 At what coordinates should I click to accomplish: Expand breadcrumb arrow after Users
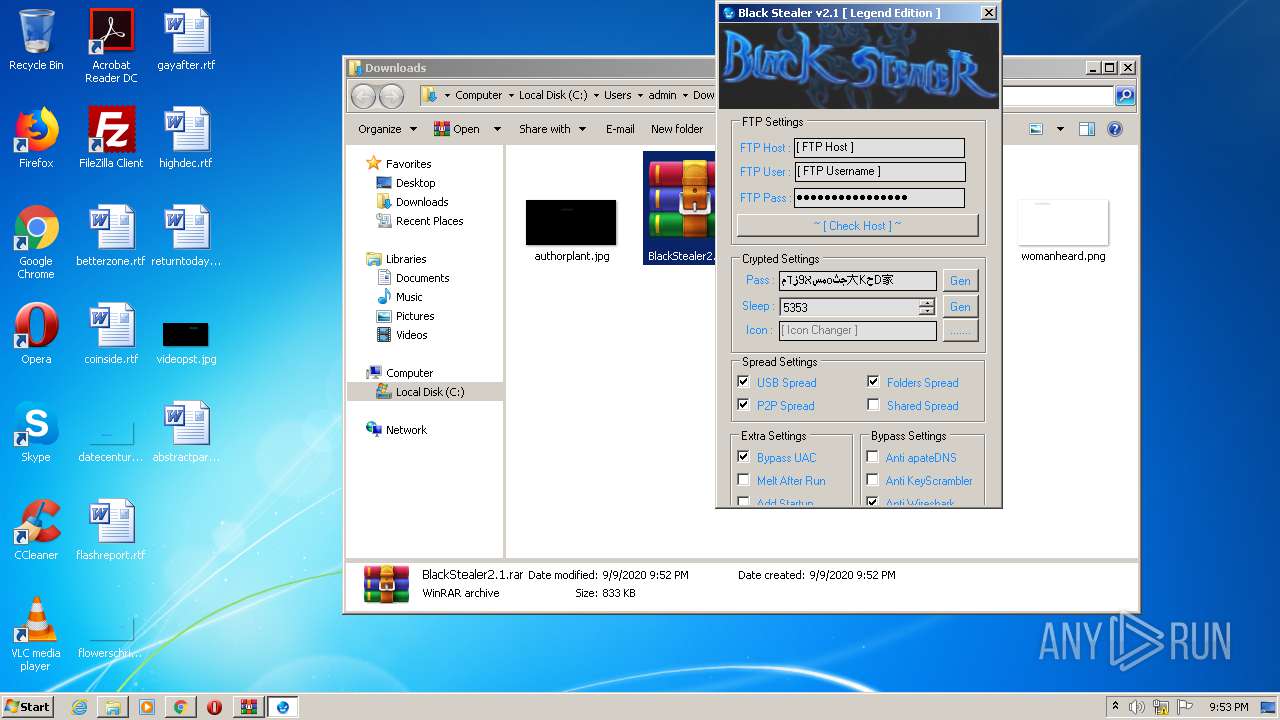coord(640,96)
